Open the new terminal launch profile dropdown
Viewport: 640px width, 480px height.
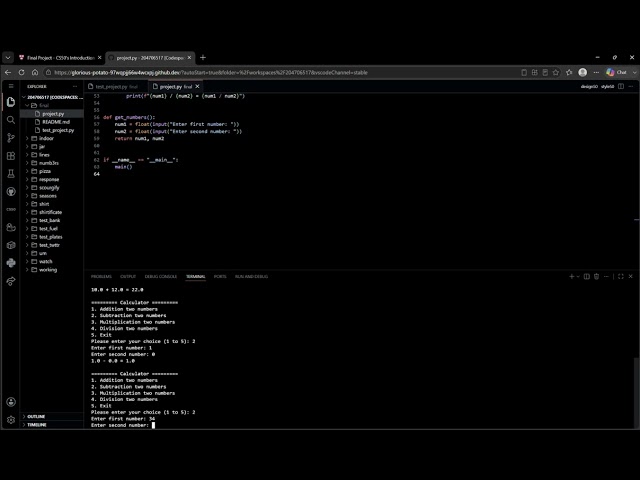pyautogui.click(x=578, y=276)
